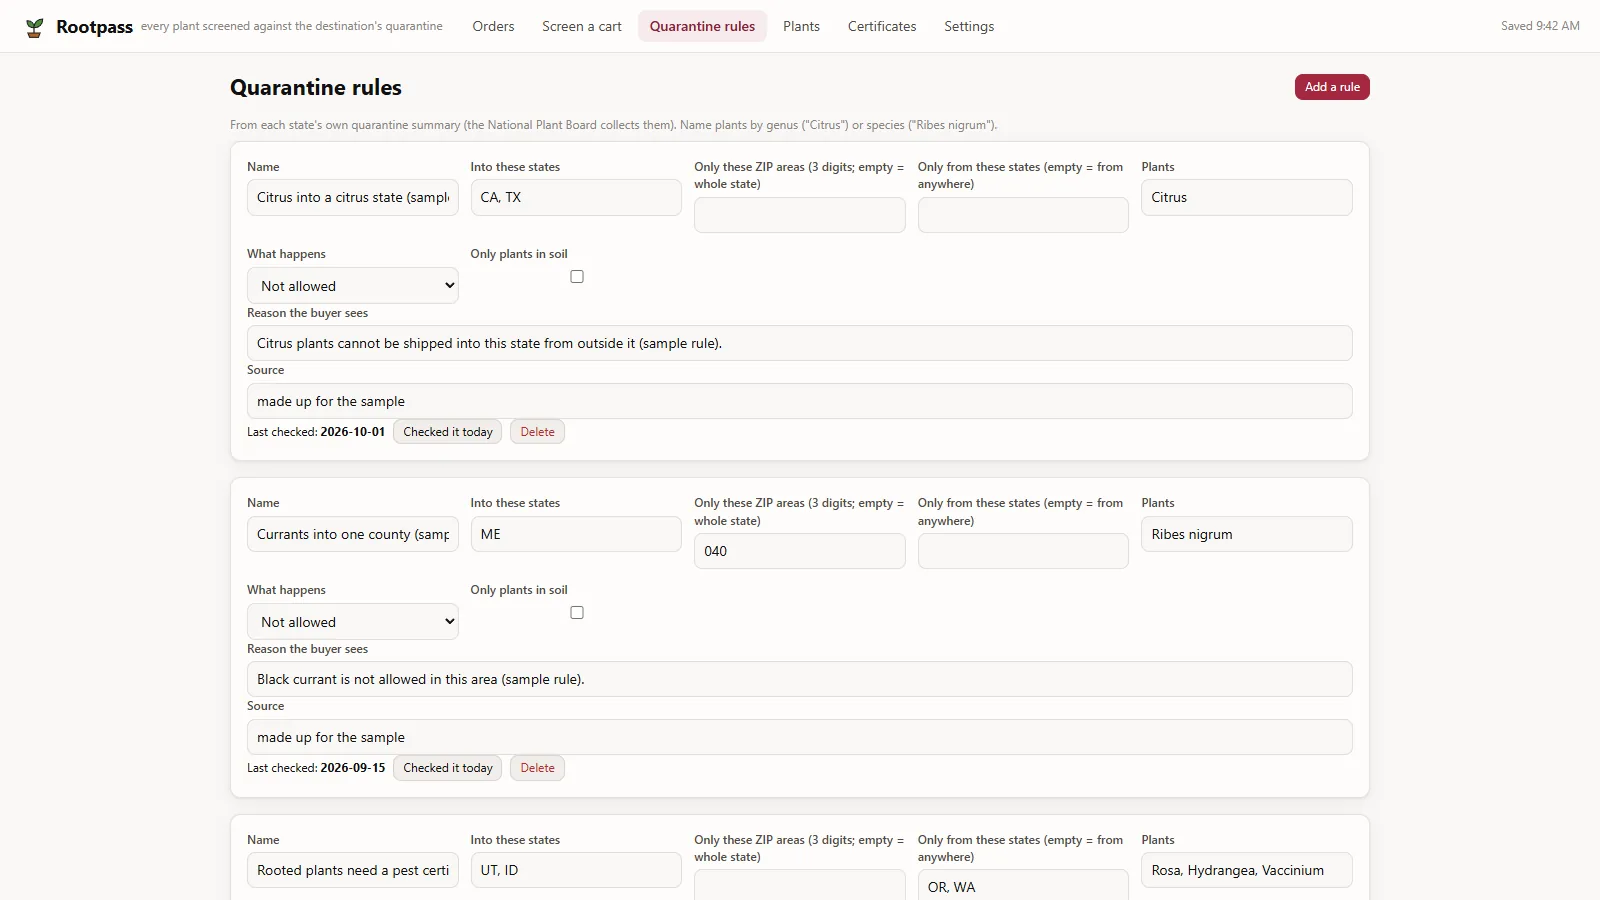Toggle Only plants in soil for Currants rule
1600x900 pixels.
pos(577,613)
